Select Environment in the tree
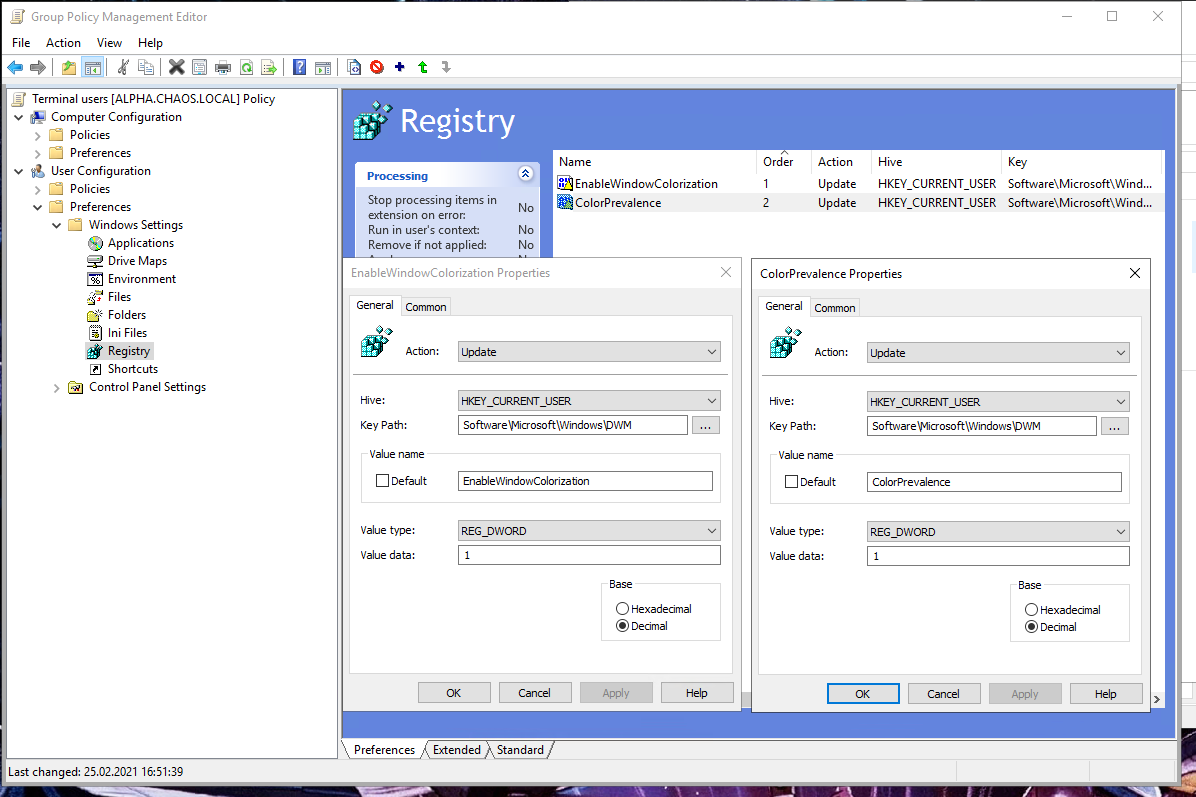Viewport: 1196px width, 797px height. pos(141,278)
